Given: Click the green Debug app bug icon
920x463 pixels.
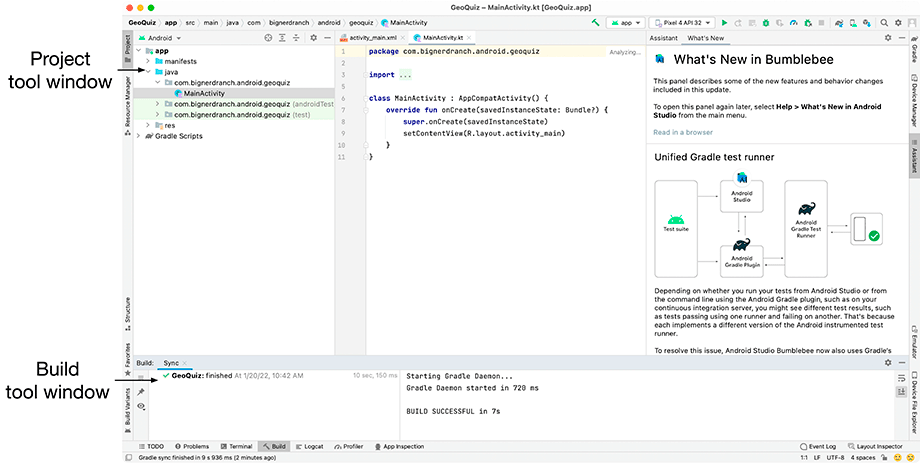Looking at the screenshot, I should point(766,23).
